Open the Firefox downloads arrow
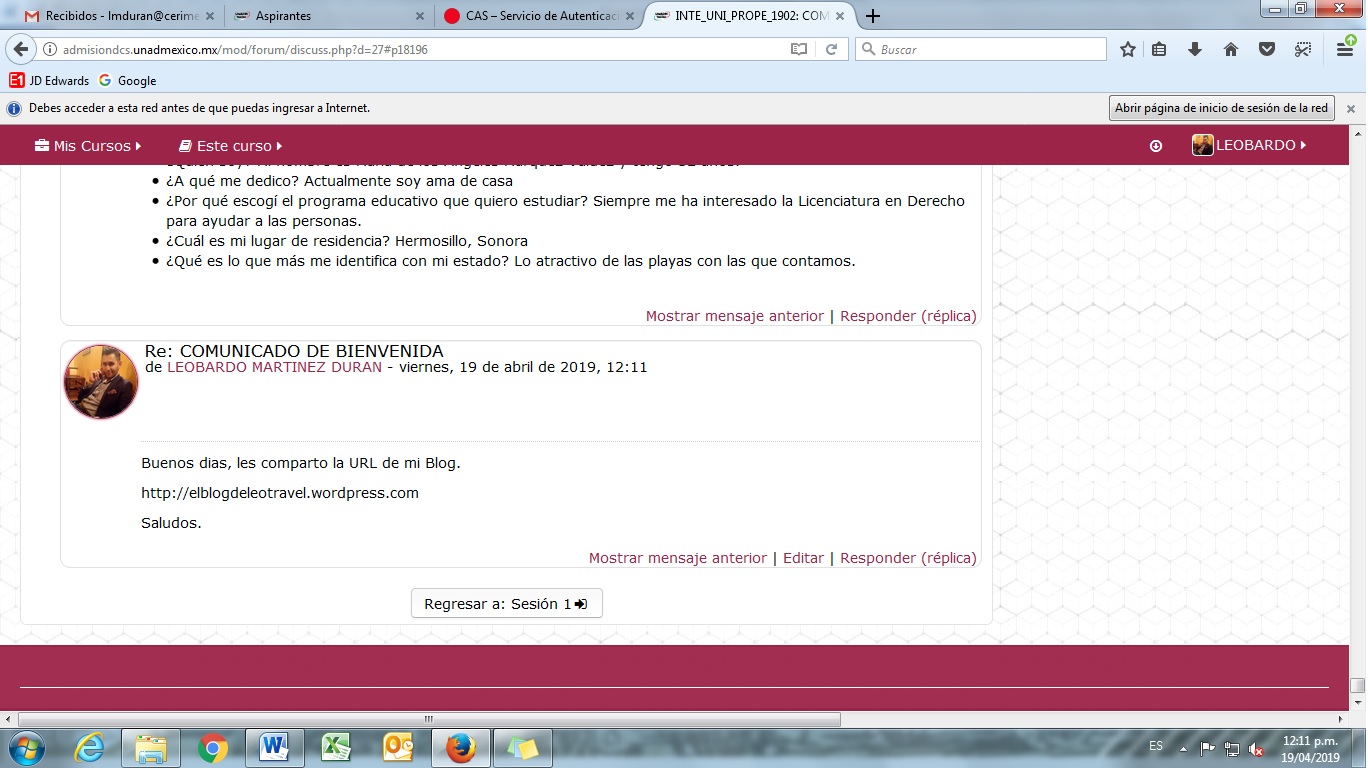Viewport: 1368px width, 768px height. pyautogui.click(x=1194, y=49)
